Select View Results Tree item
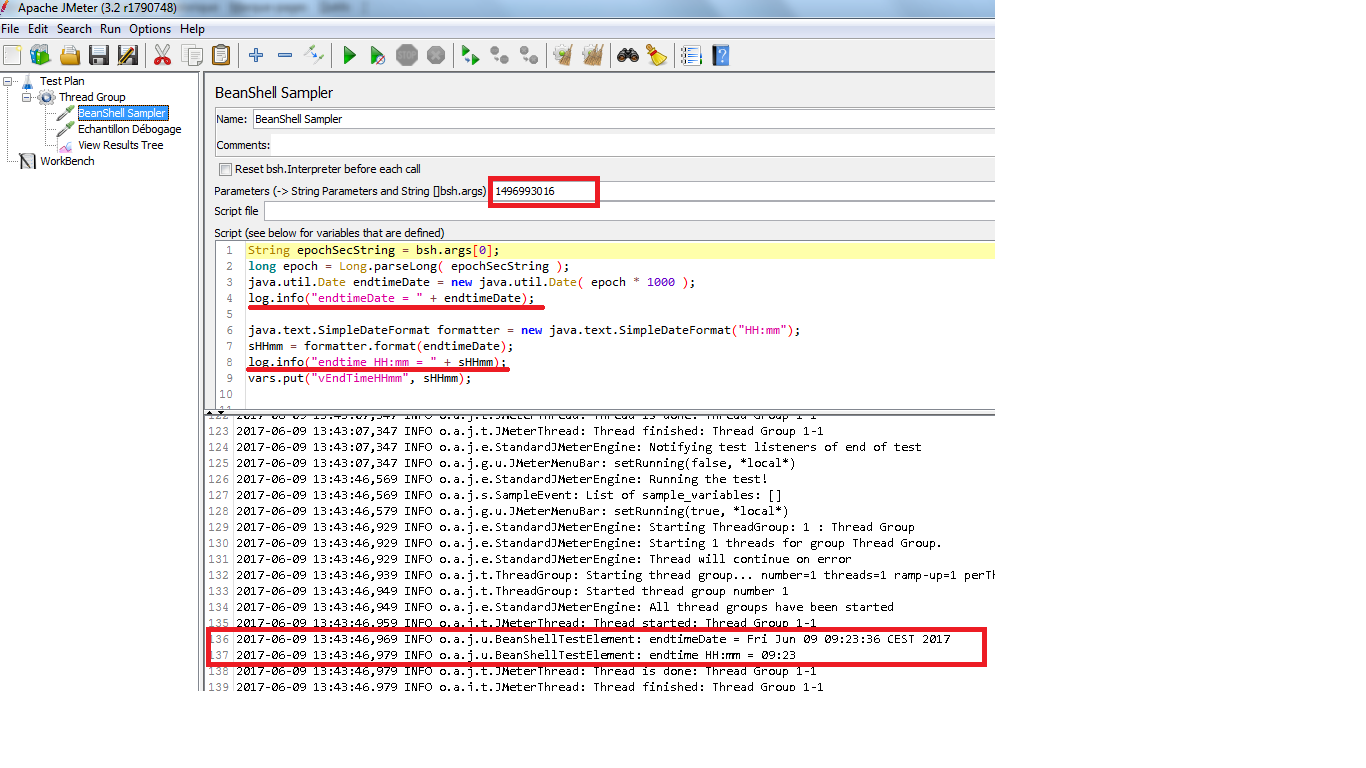The image size is (1366, 768). (120, 145)
